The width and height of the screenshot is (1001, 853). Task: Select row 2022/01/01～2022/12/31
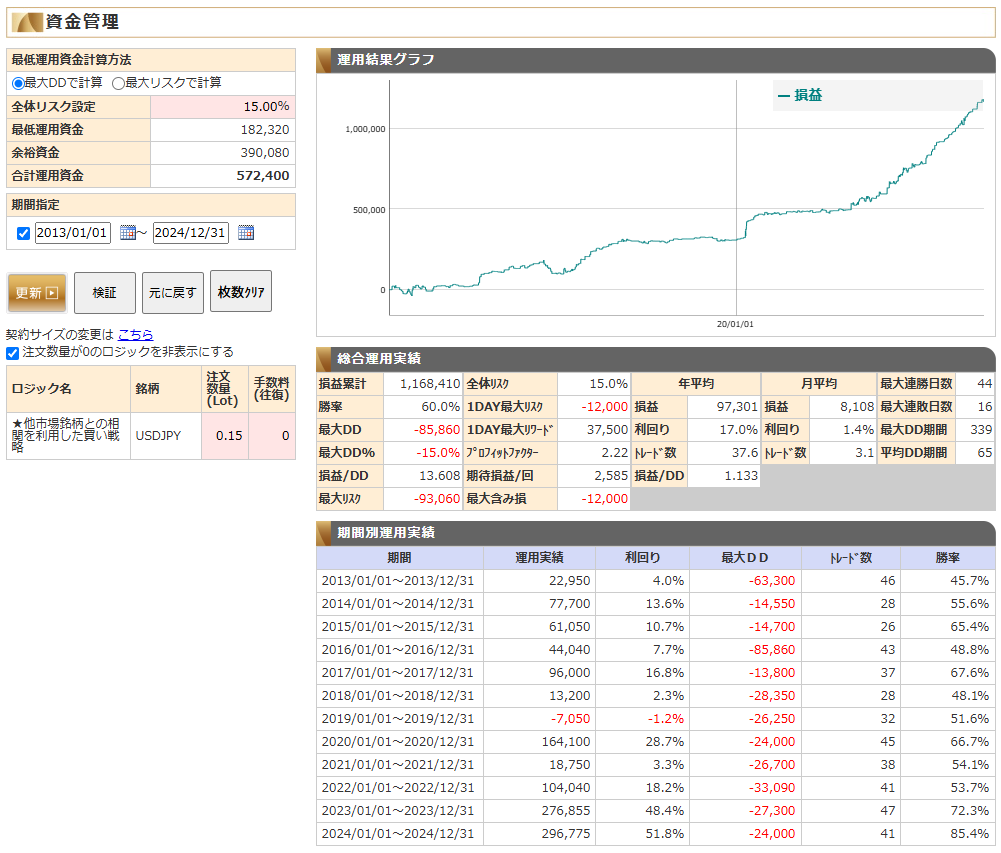pyautogui.click(x=656, y=788)
